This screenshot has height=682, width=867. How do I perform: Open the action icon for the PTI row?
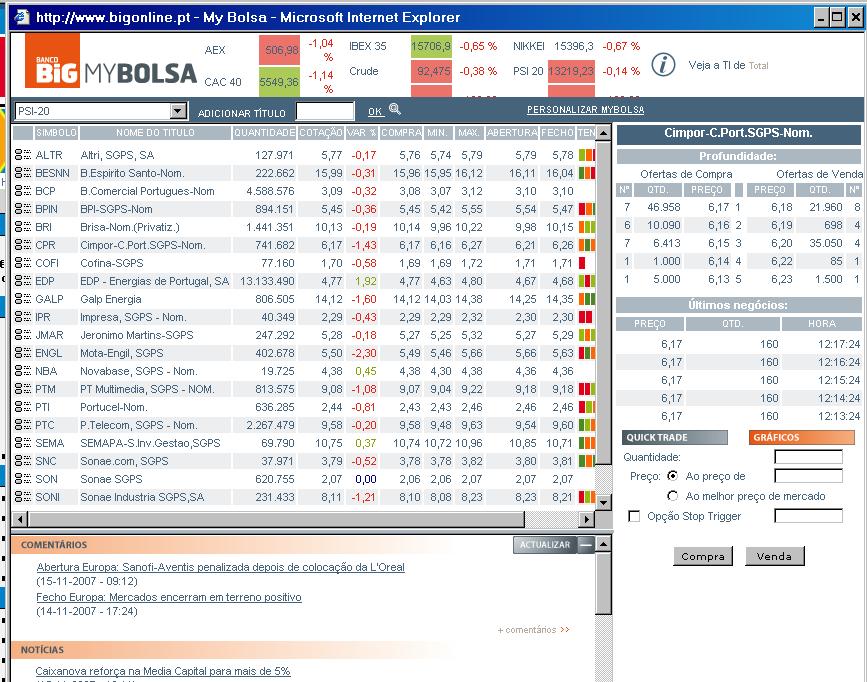pos(23,407)
